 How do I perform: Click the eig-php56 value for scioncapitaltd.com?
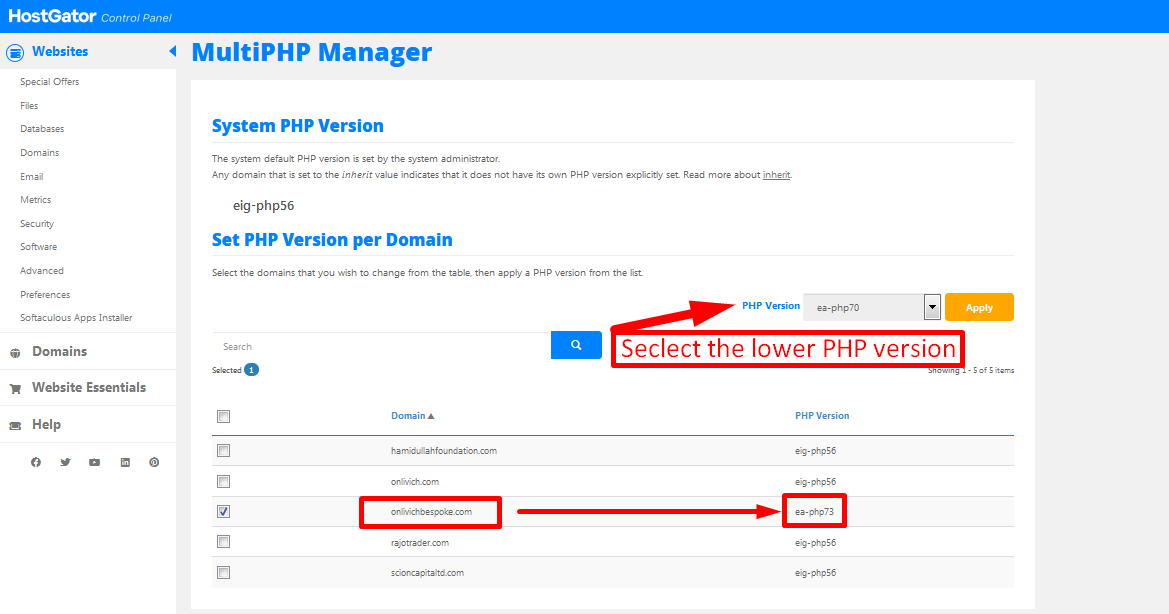(x=816, y=573)
